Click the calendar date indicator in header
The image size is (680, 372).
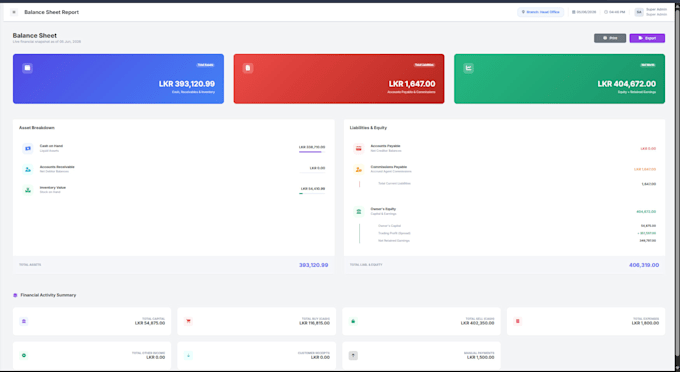[584, 12]
